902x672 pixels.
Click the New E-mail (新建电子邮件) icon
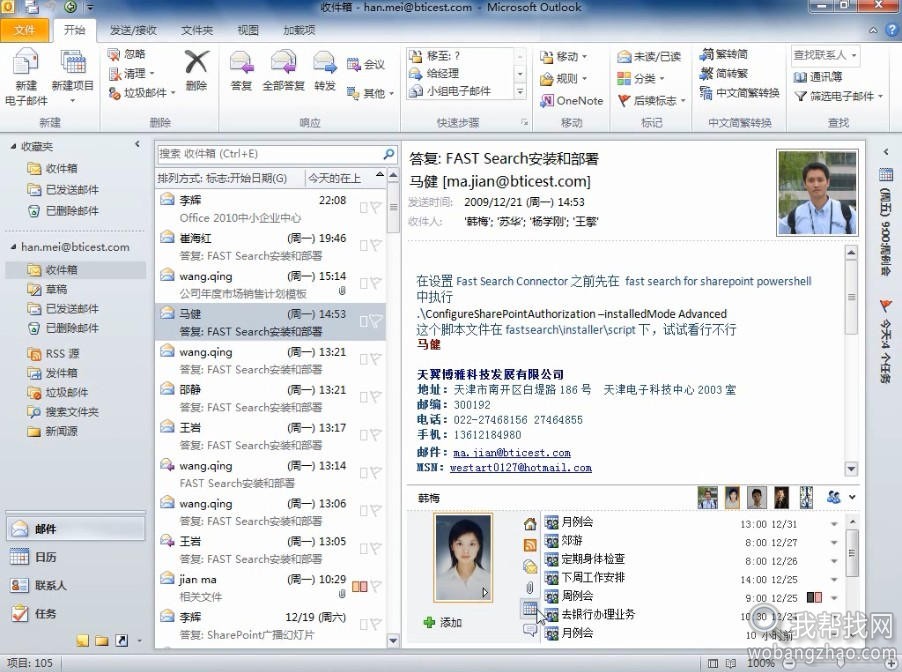click(x=26, y=62)
